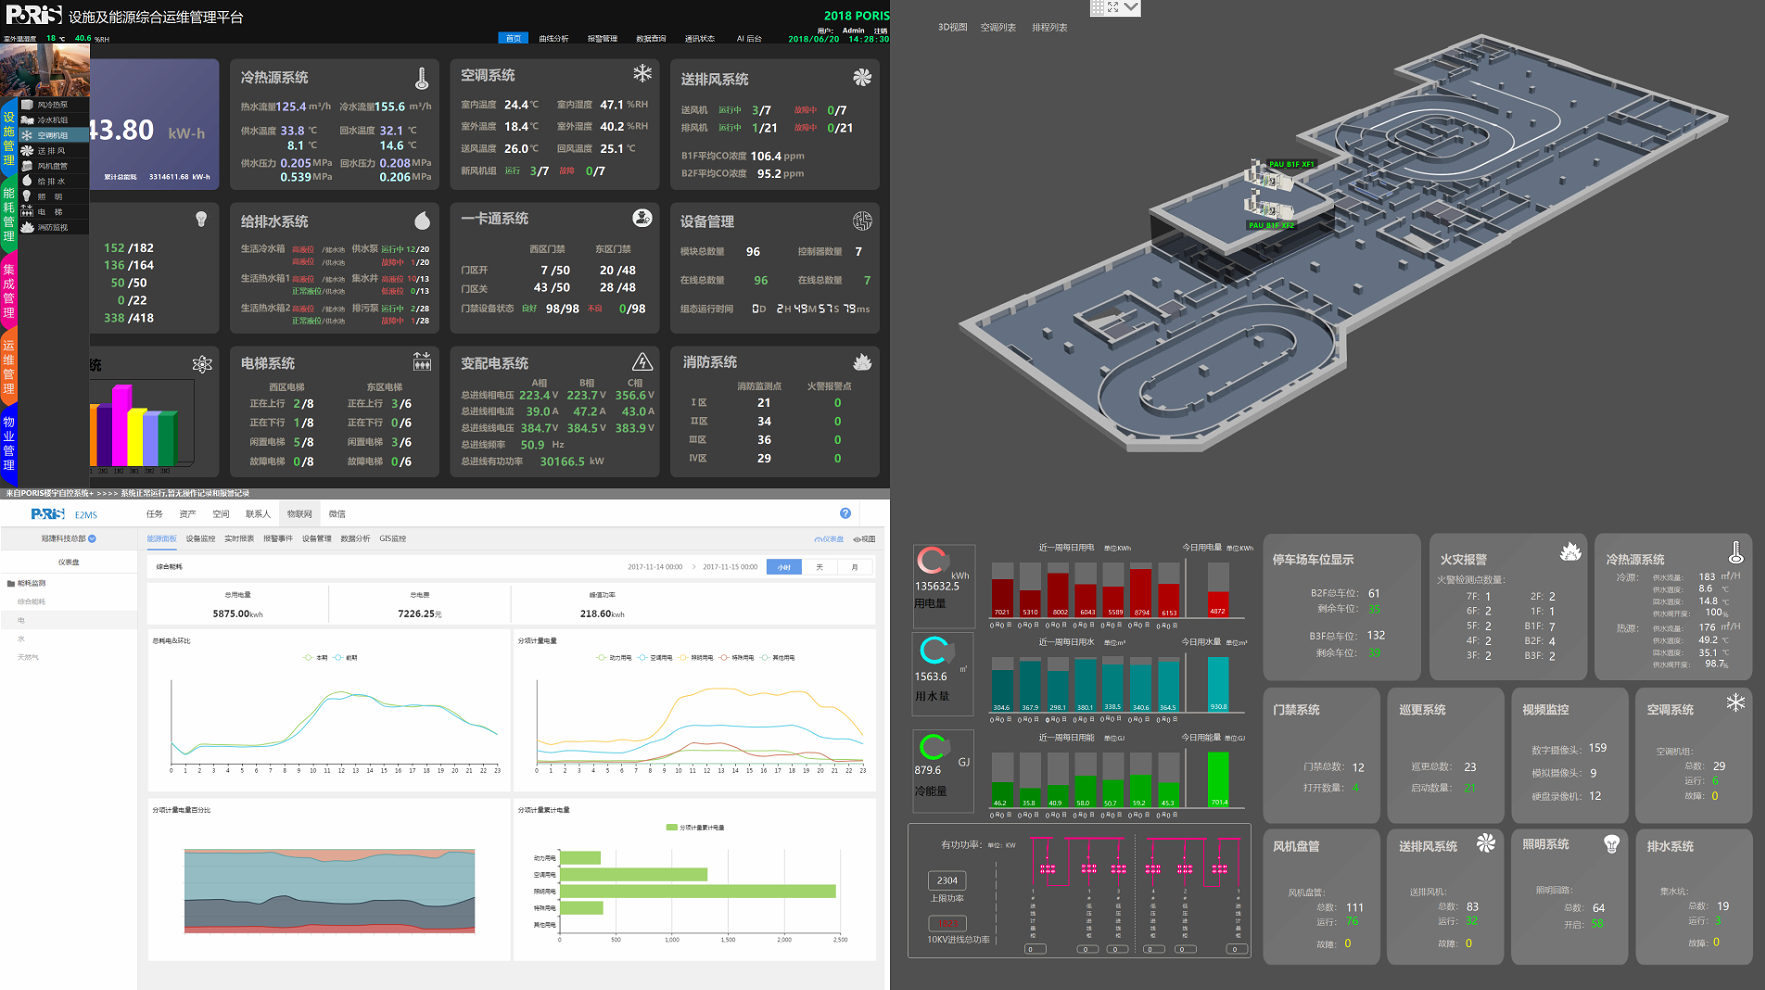Toggle the 空调用电 legend in 分项计量电量 chart

tap(657, 658)
